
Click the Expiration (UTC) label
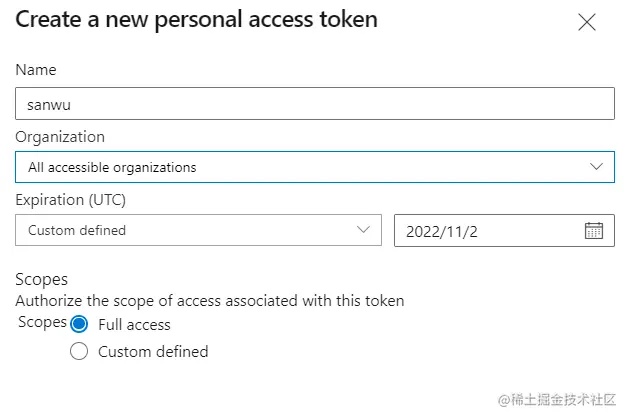(x=71, y=199)
